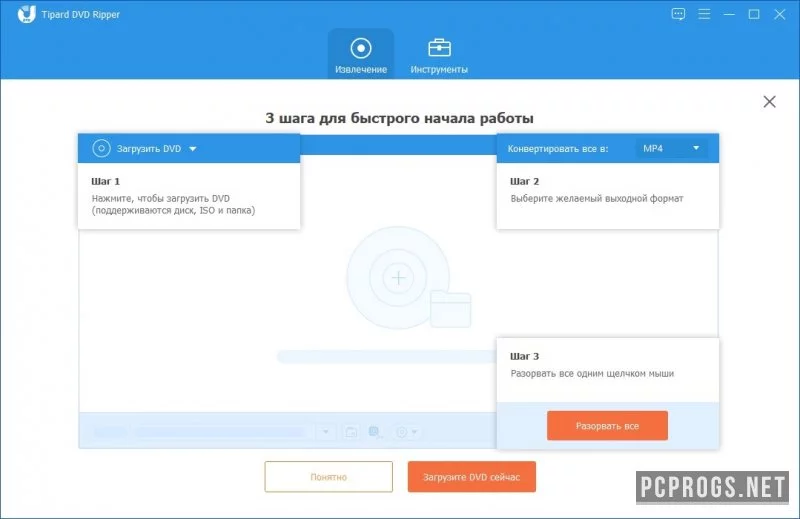The image size is (800, 519).
Task: Click the Конвертировать все в: label
Action: pyautogui.click(x=558, y=149)
